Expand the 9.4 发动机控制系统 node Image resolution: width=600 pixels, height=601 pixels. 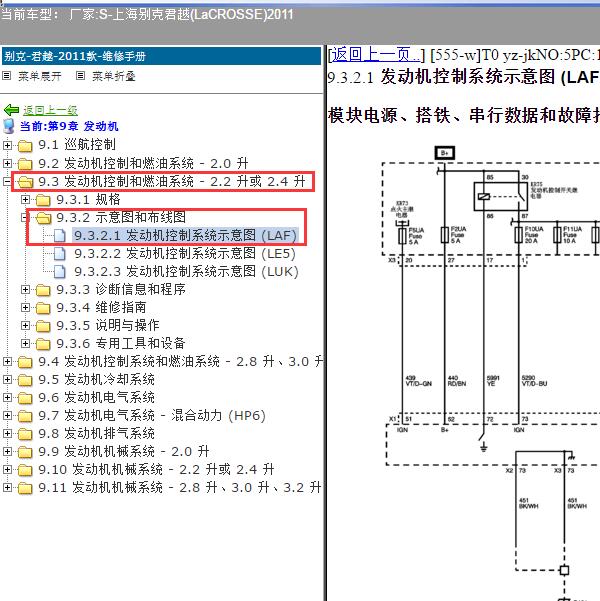pos(7,361)
